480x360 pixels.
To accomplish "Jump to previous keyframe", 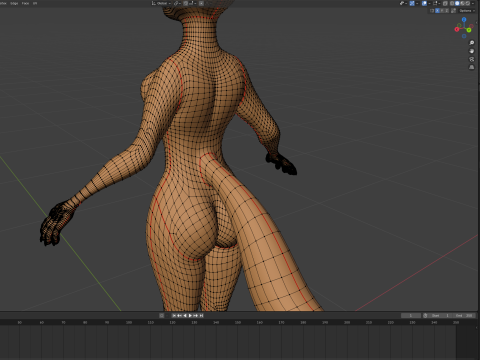I will point(179,315).
